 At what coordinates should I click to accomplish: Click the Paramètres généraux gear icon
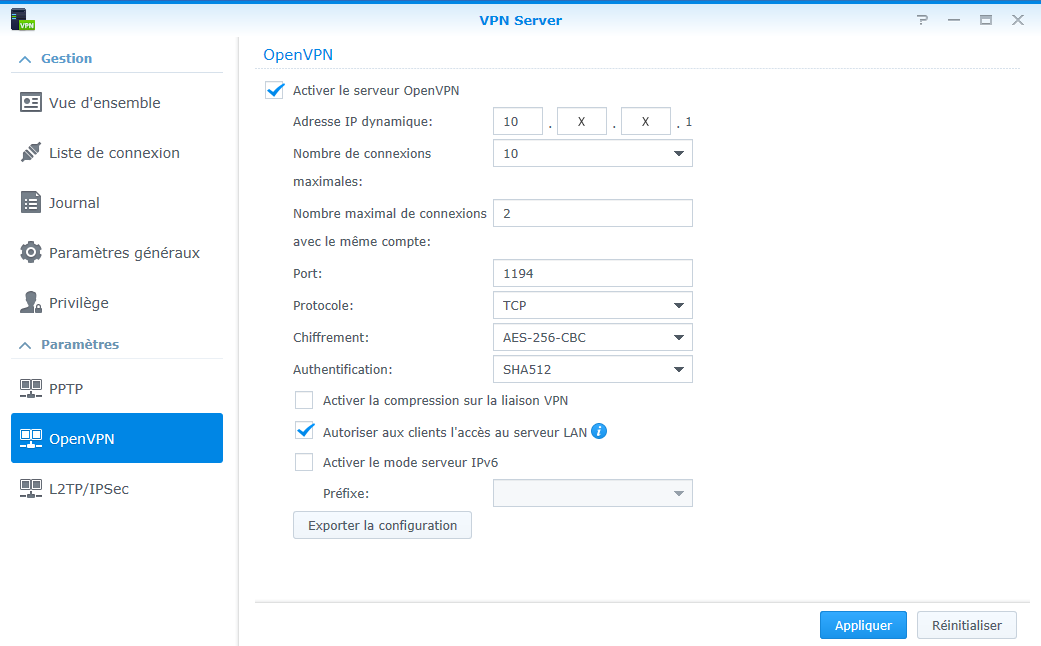[31, 252]
